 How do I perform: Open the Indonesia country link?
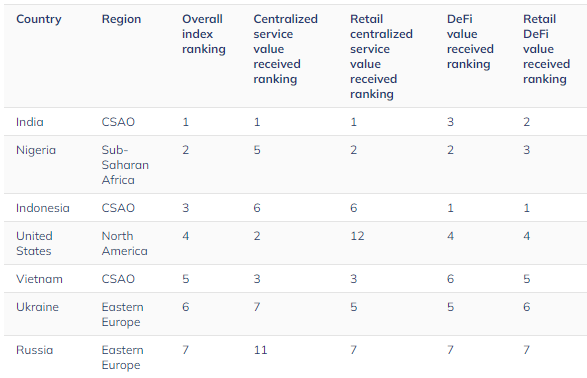click(x=43, y=208)
